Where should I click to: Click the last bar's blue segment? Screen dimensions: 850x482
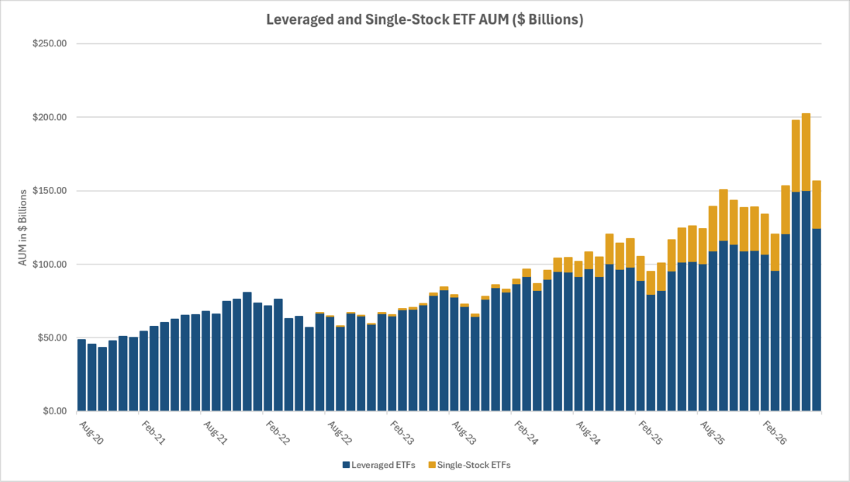point(816,320)
